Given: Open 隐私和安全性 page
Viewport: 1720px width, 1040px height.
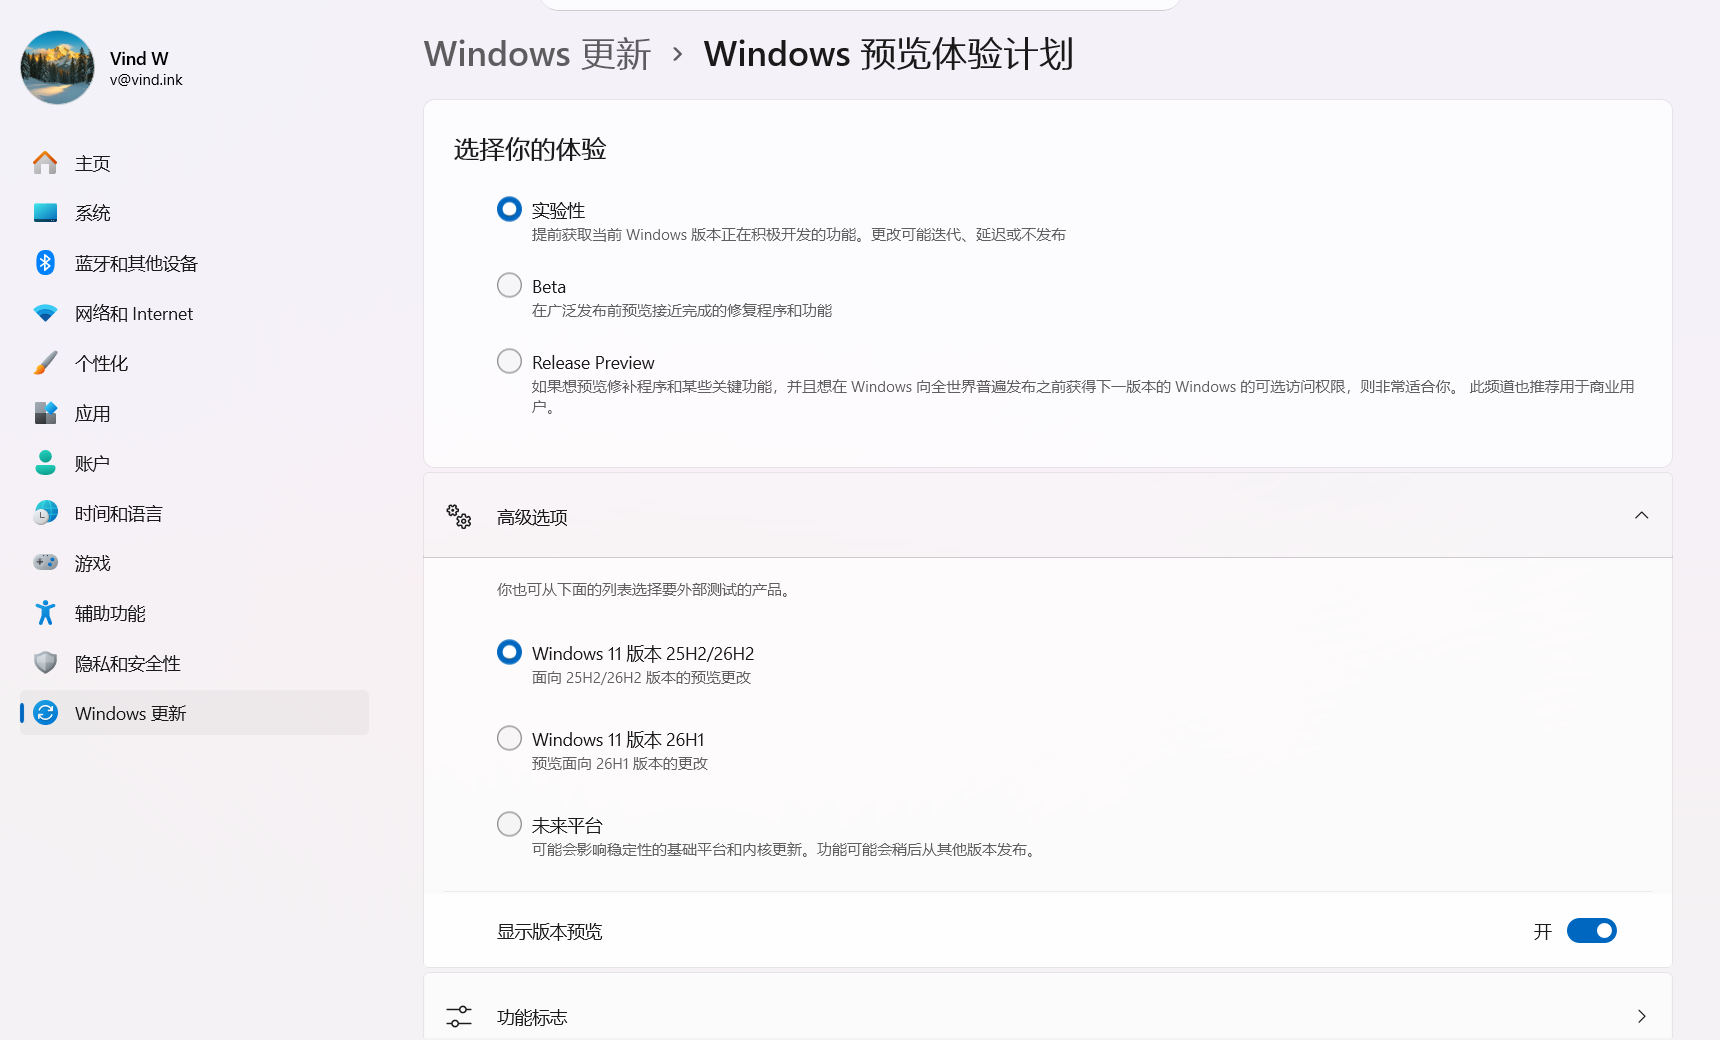Looking at the screenshot, I should (194, 663).
